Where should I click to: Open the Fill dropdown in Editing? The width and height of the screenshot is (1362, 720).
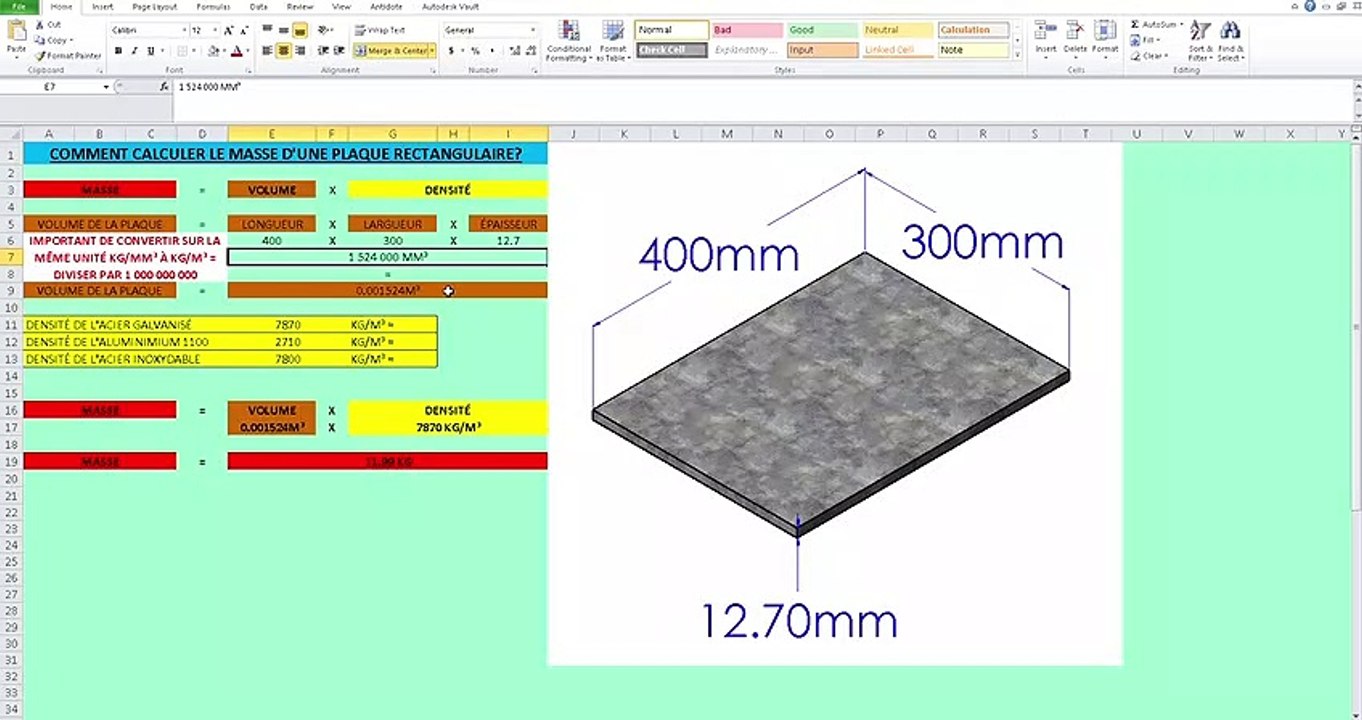tap(1147, 40)
